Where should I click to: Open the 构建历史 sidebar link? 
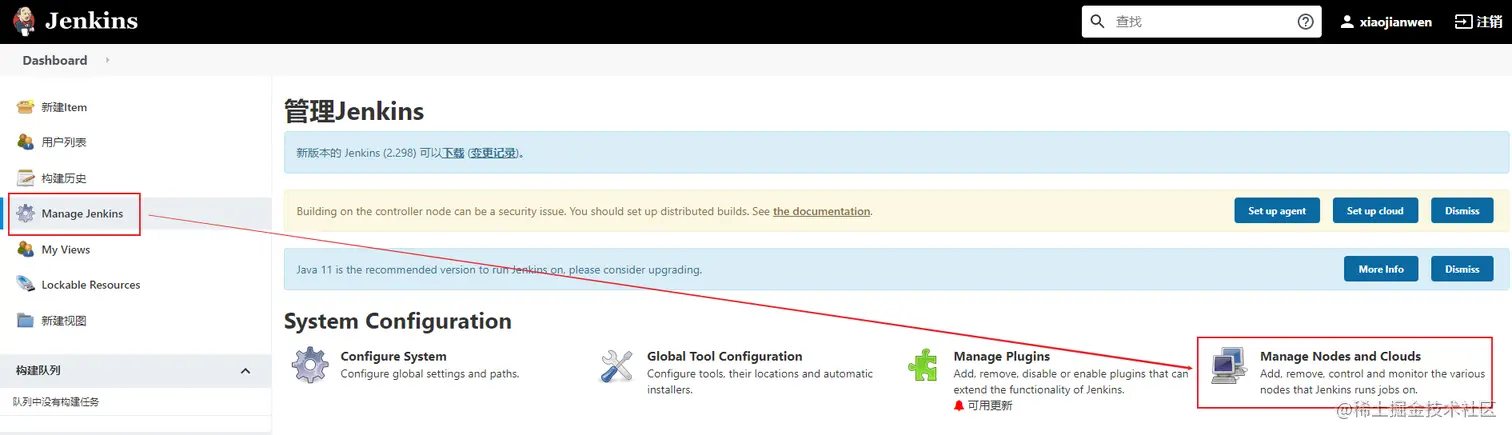[64, 178]
